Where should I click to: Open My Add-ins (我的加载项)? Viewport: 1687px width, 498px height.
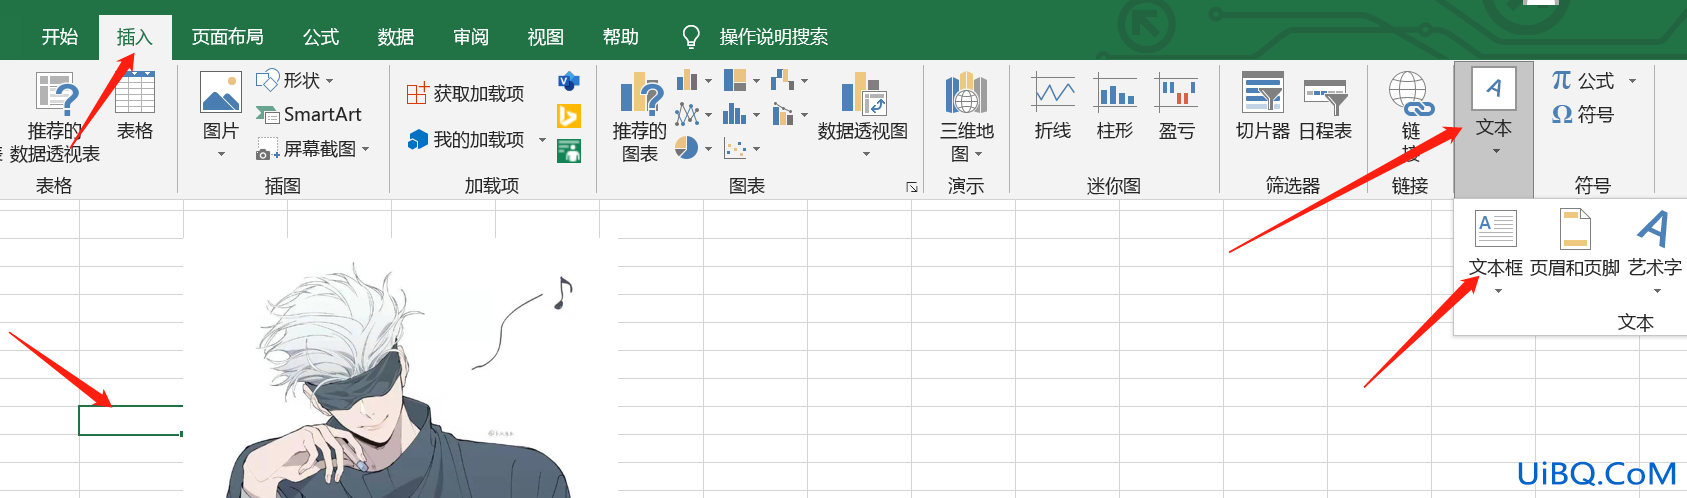pyautogui.click(x=477, y=140)
